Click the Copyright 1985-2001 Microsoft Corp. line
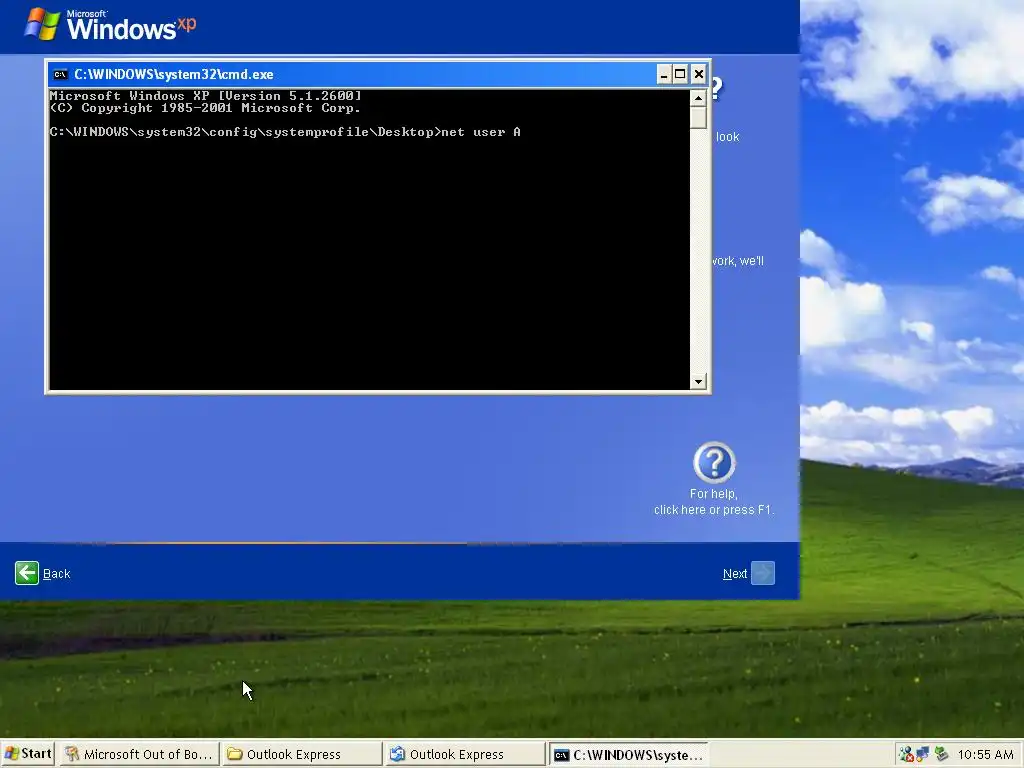Image resolution: width=1024 pixels, height=768 pixels. pos(205,108)
